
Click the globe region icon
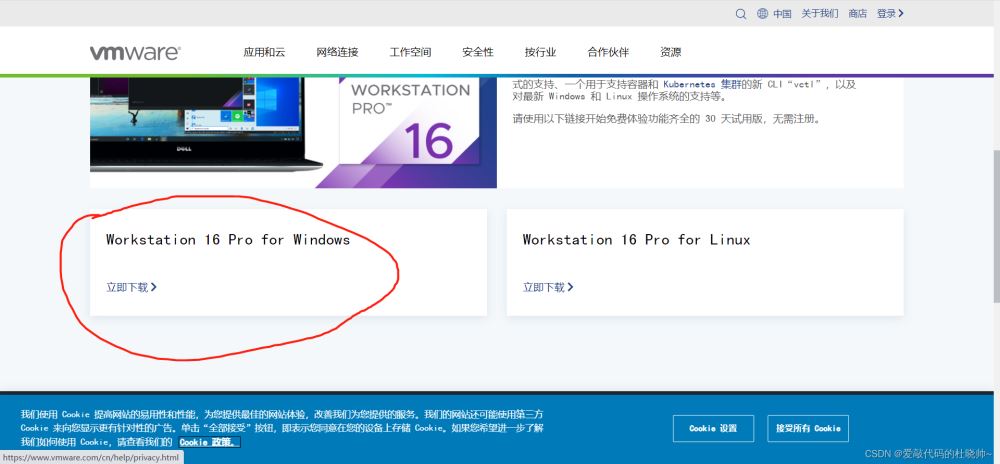[x=762, y=14]
